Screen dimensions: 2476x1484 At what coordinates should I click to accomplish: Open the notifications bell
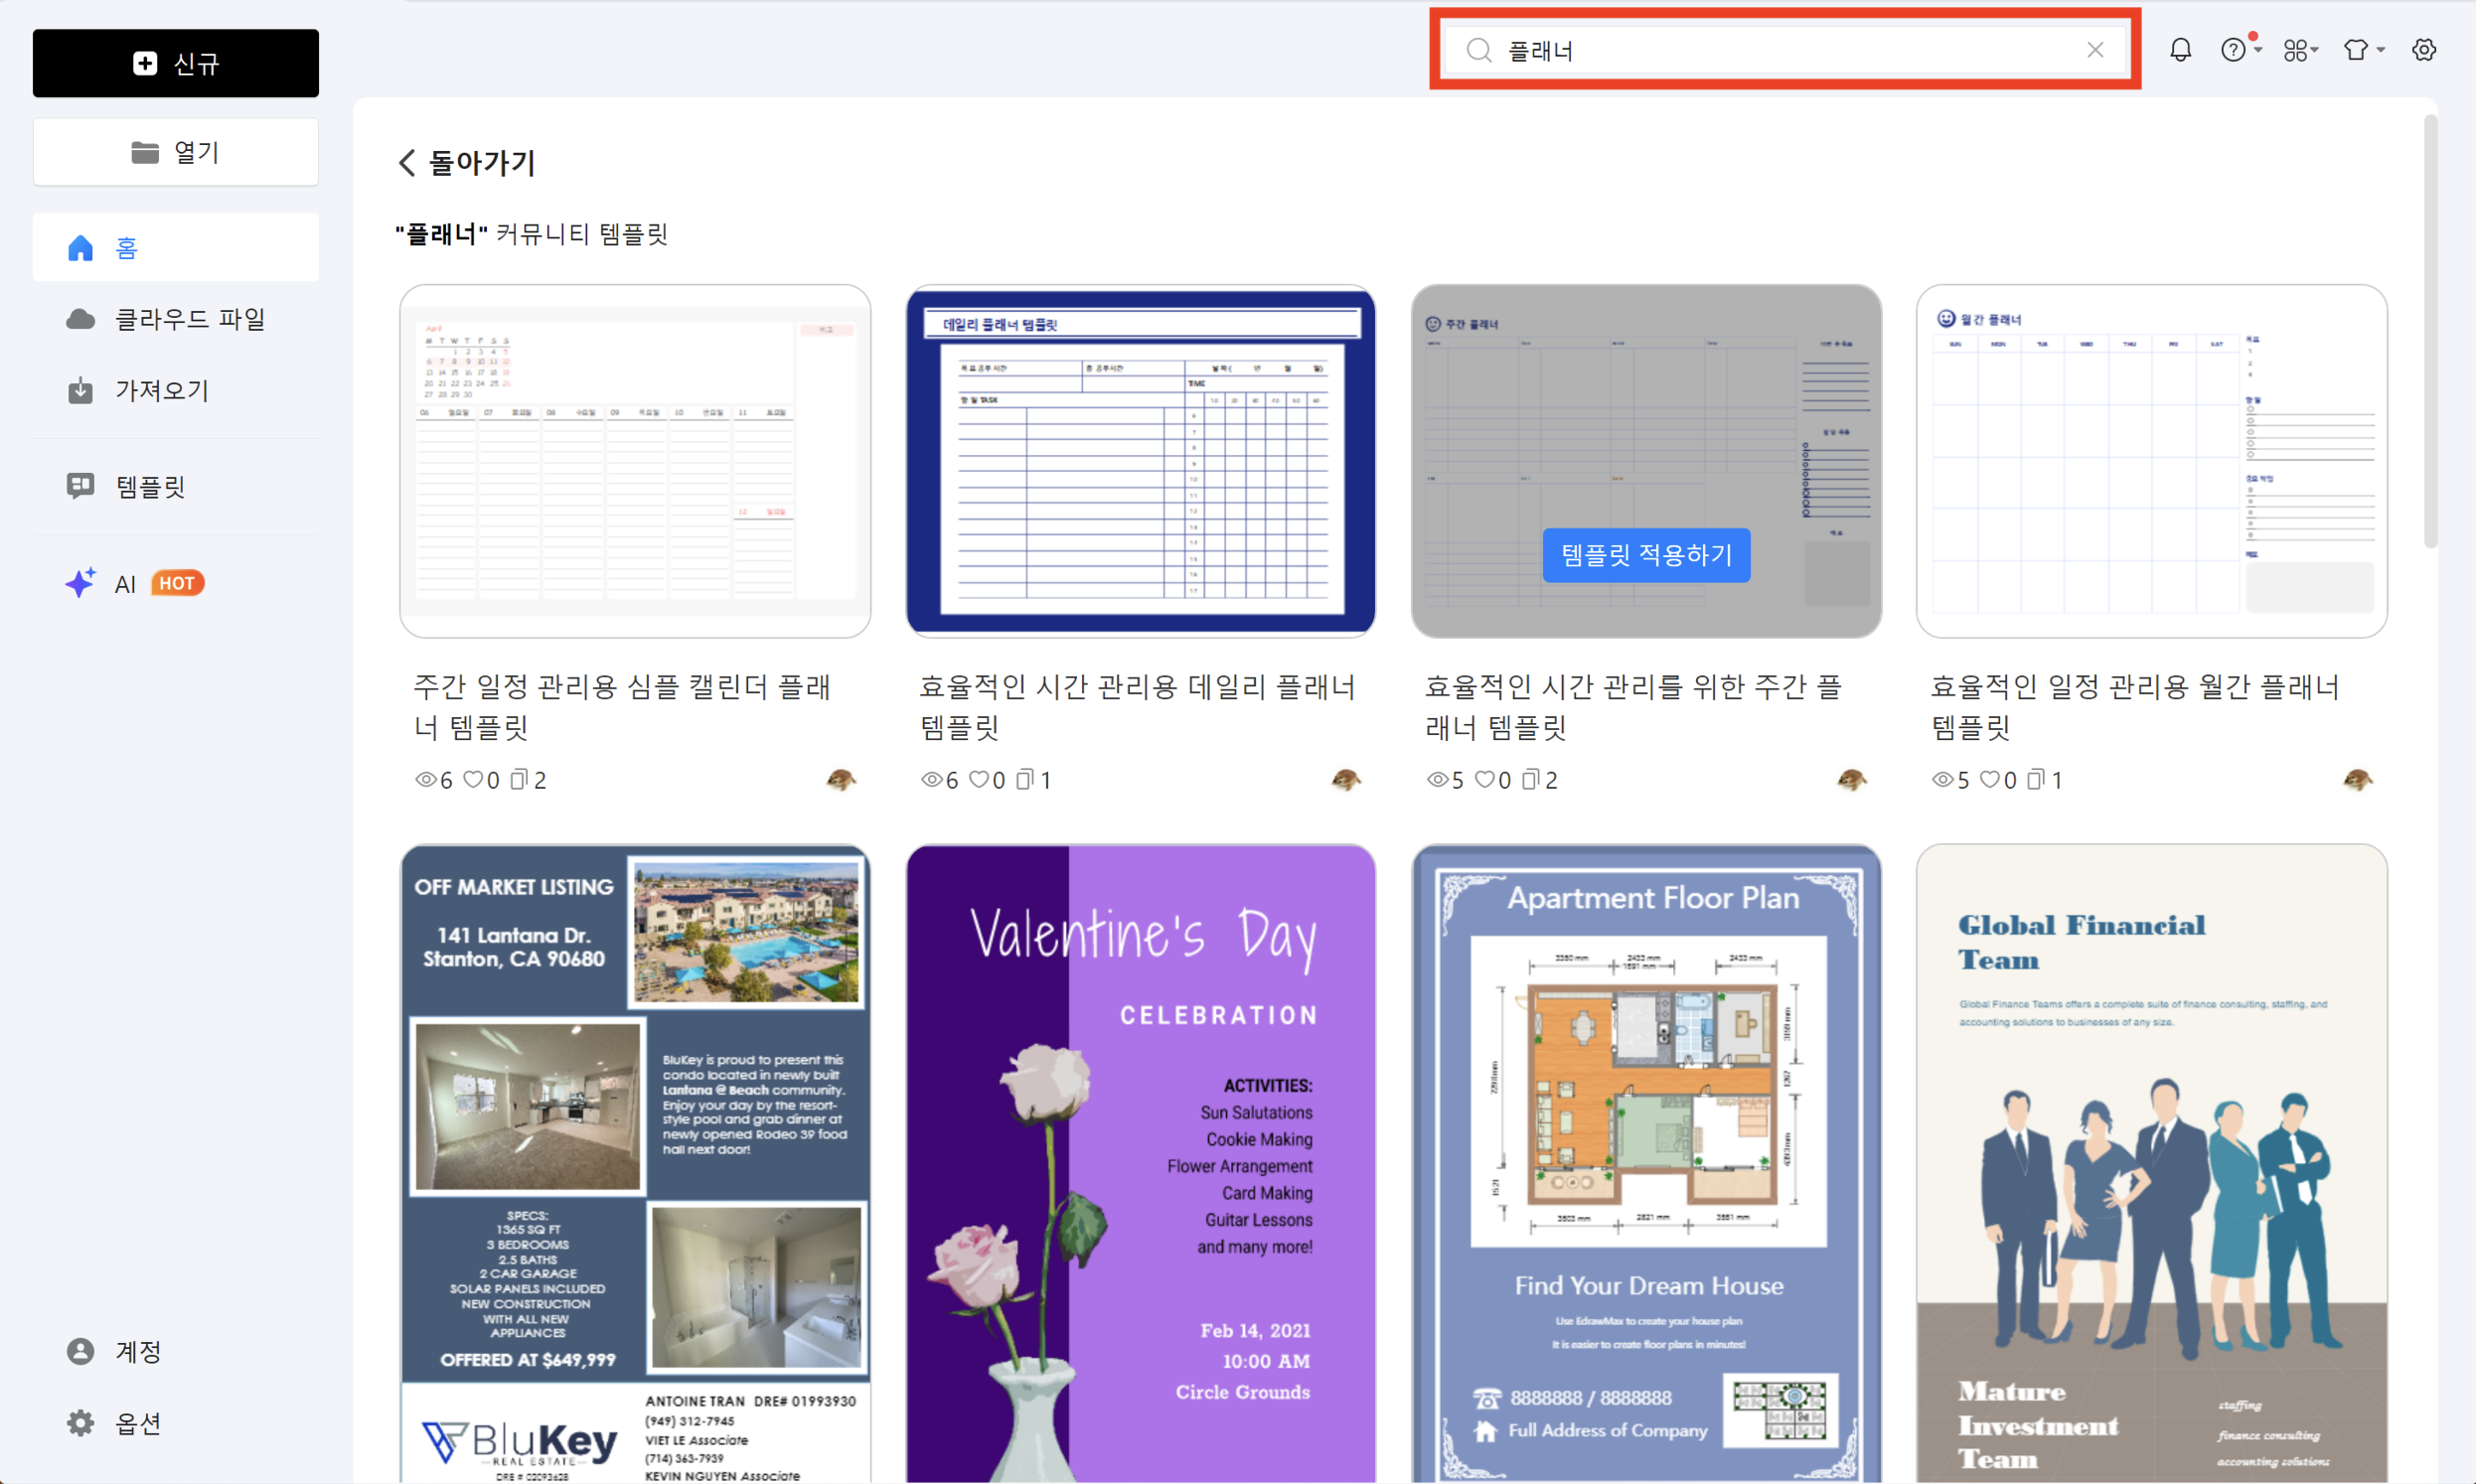[x=2180, y=49]
